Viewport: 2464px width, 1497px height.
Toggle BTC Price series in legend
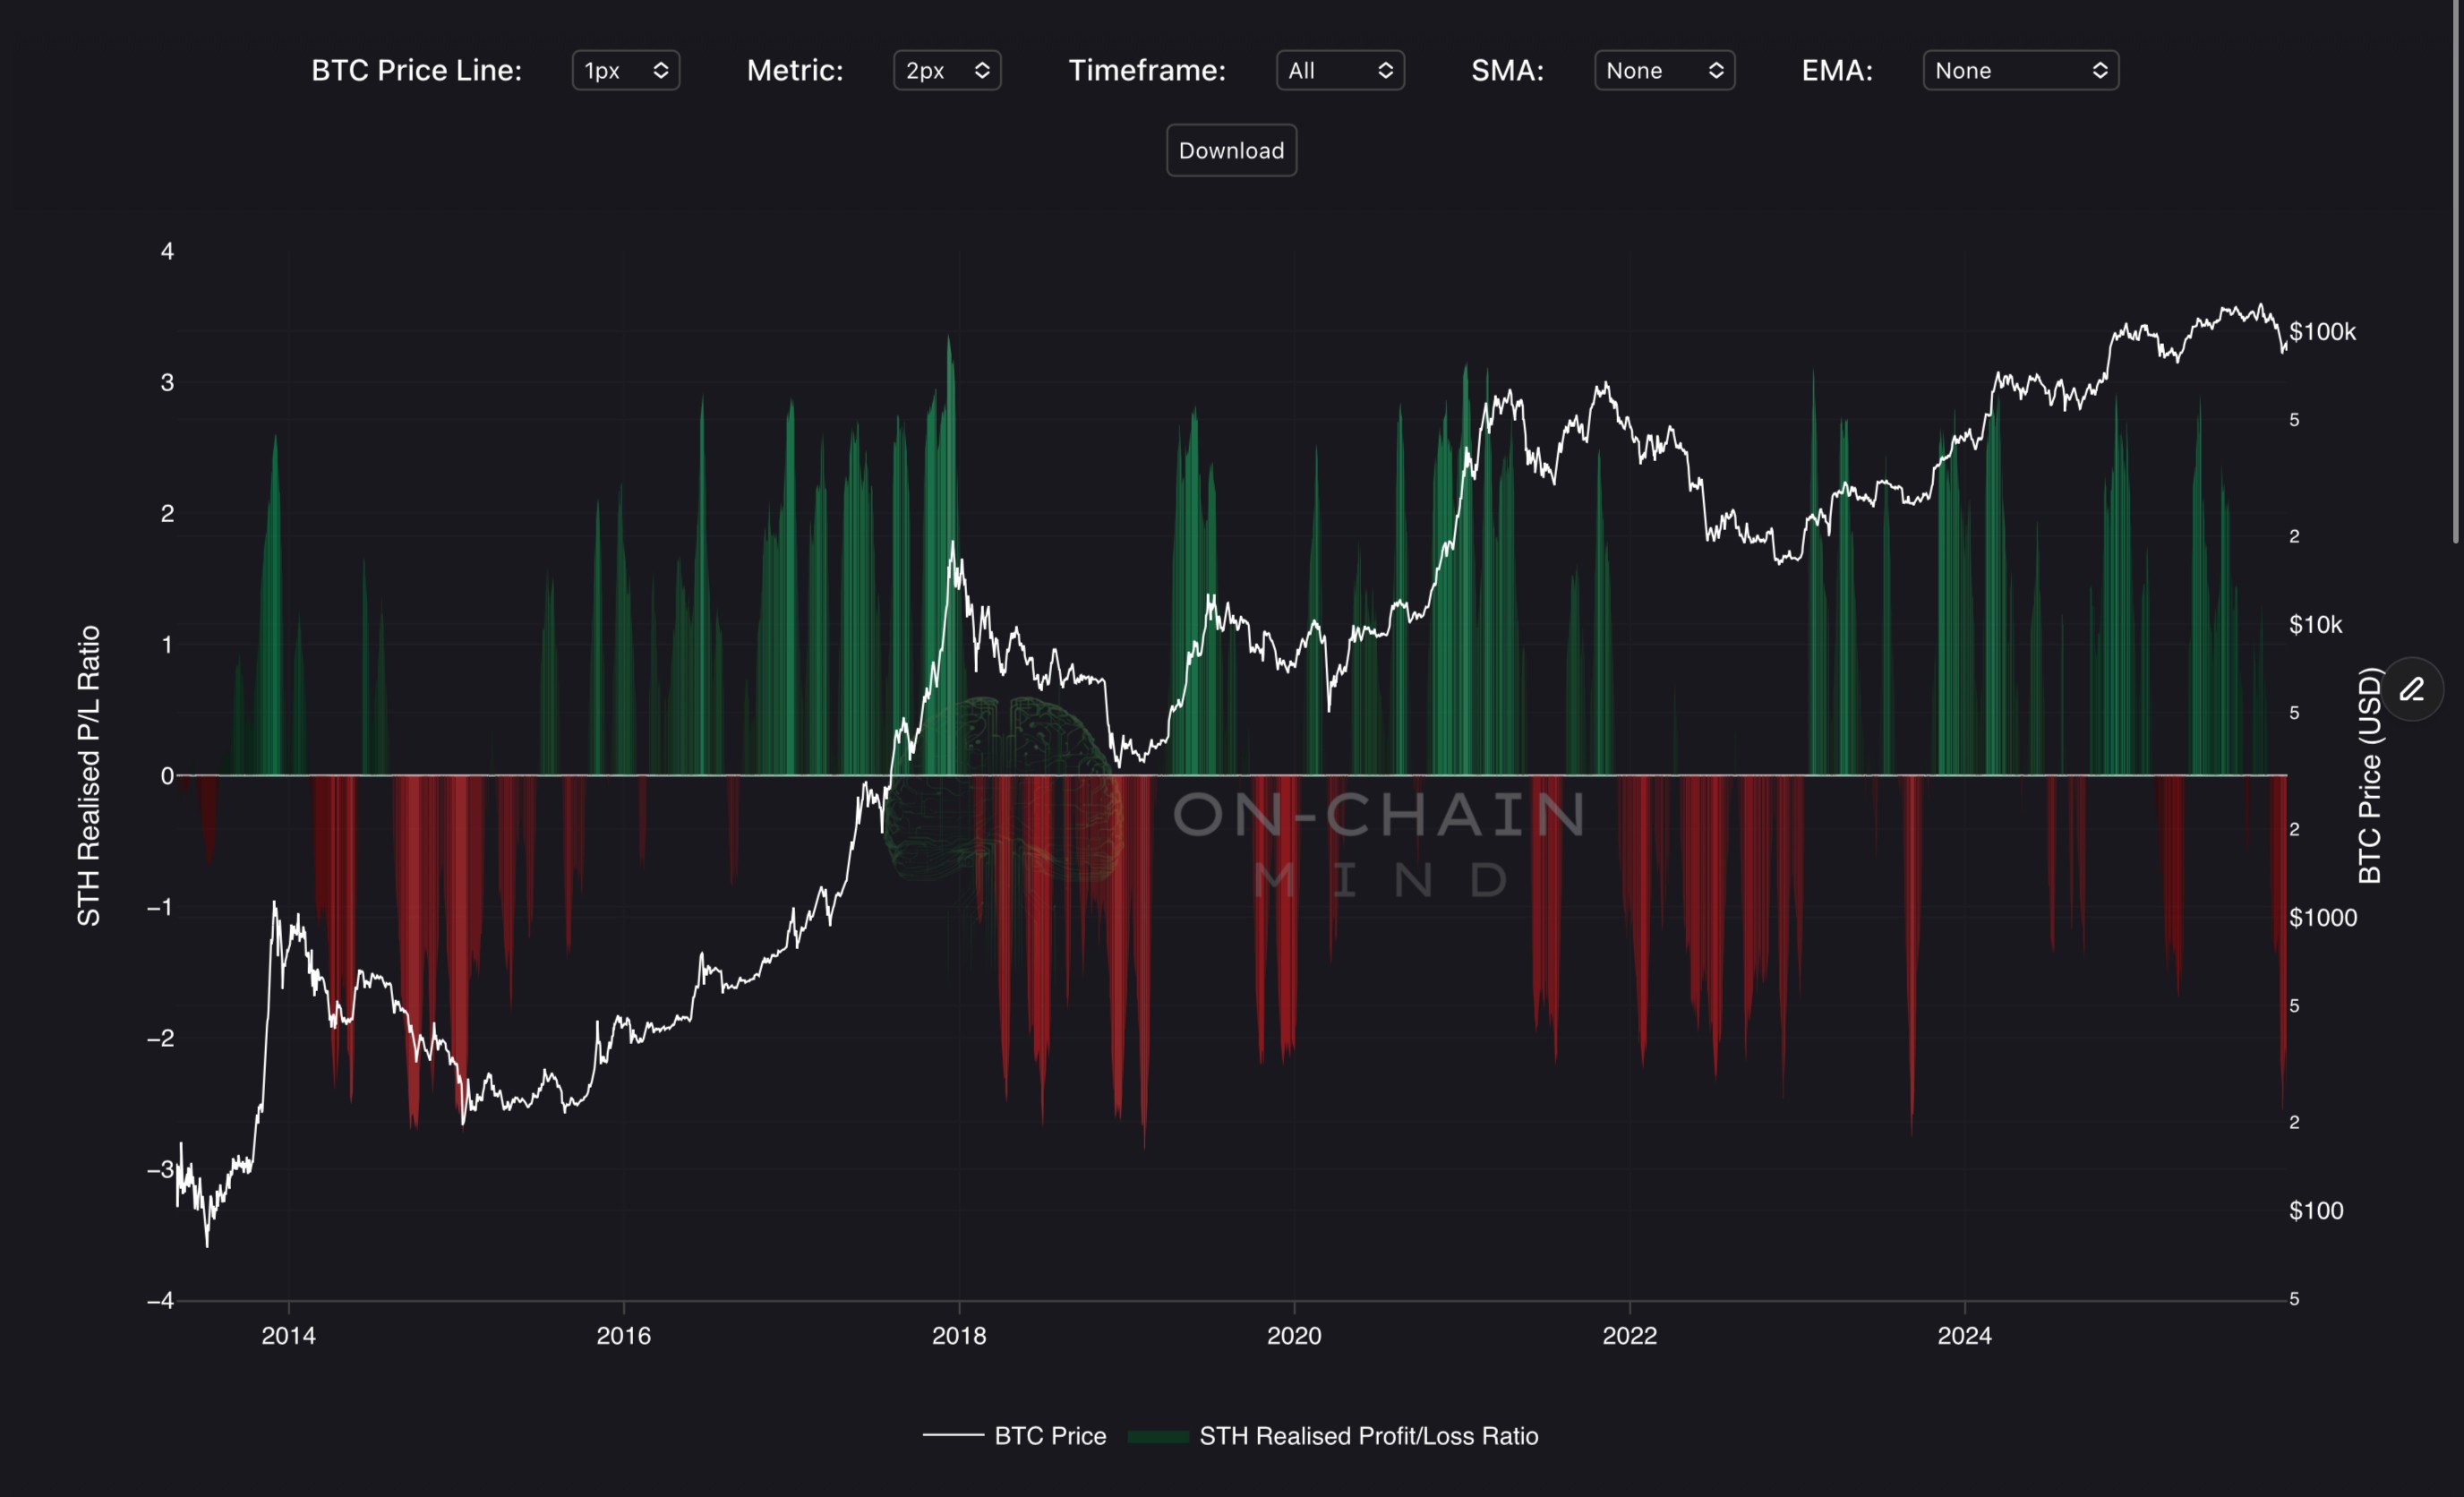(x=1049, y=1436)
